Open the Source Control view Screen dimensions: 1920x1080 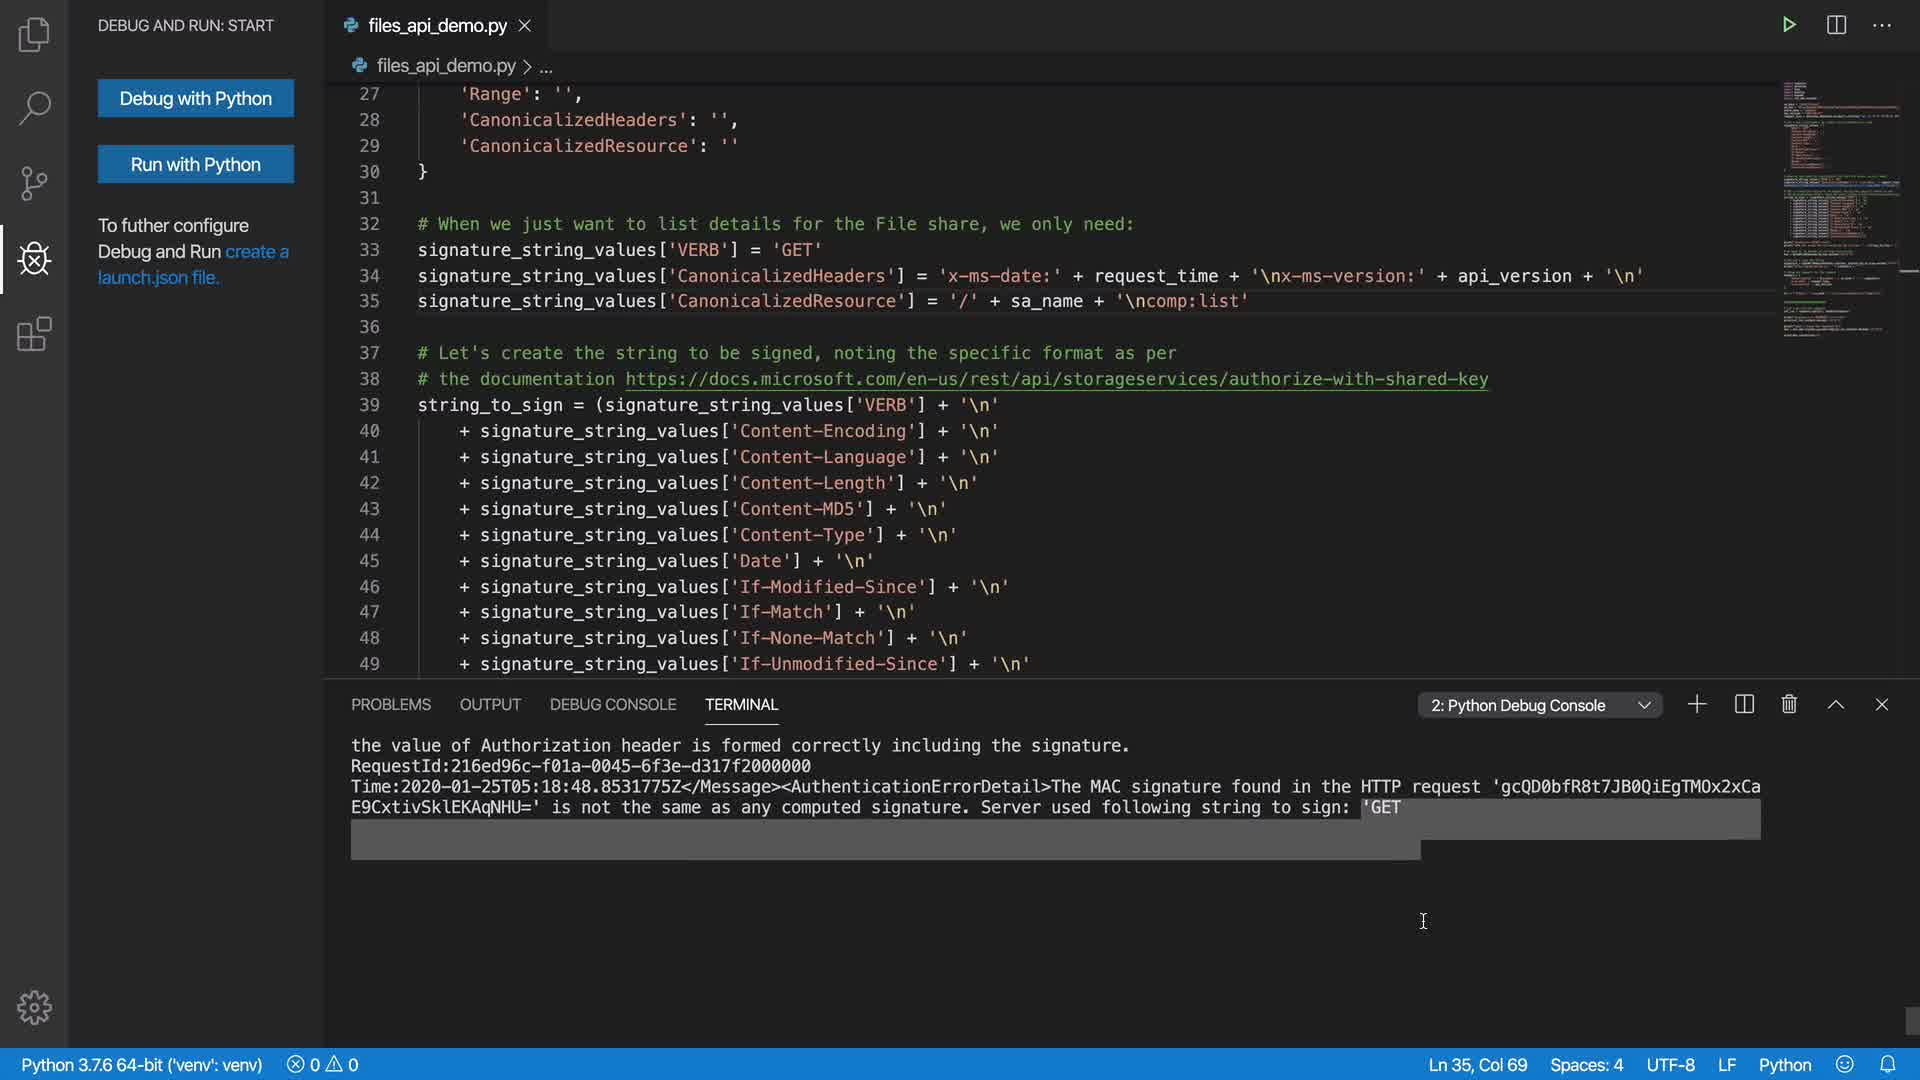point(34,183)
